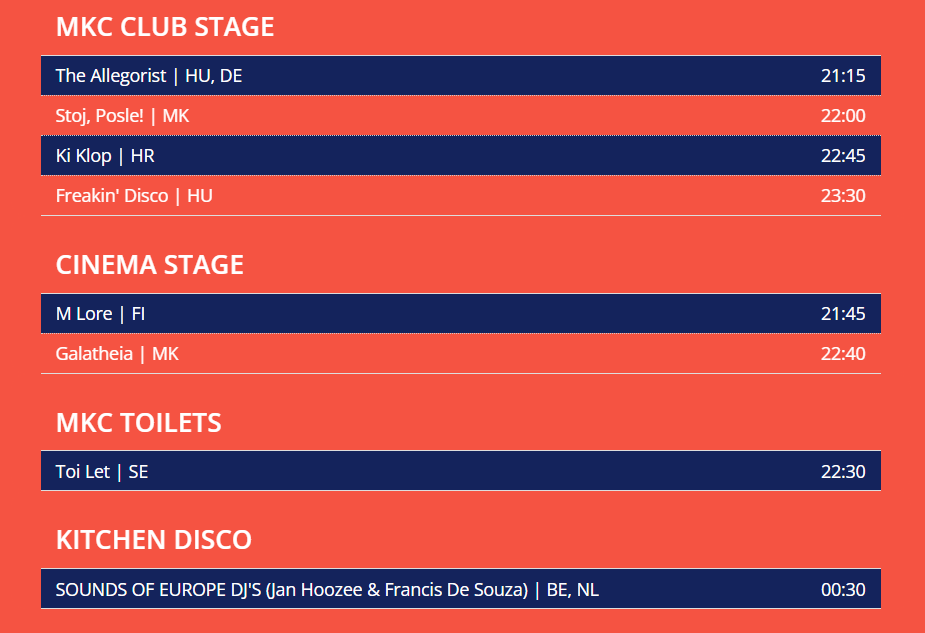
Task: Click the MKC CLUB STAGE heading
Action: (x=165, y=27)
